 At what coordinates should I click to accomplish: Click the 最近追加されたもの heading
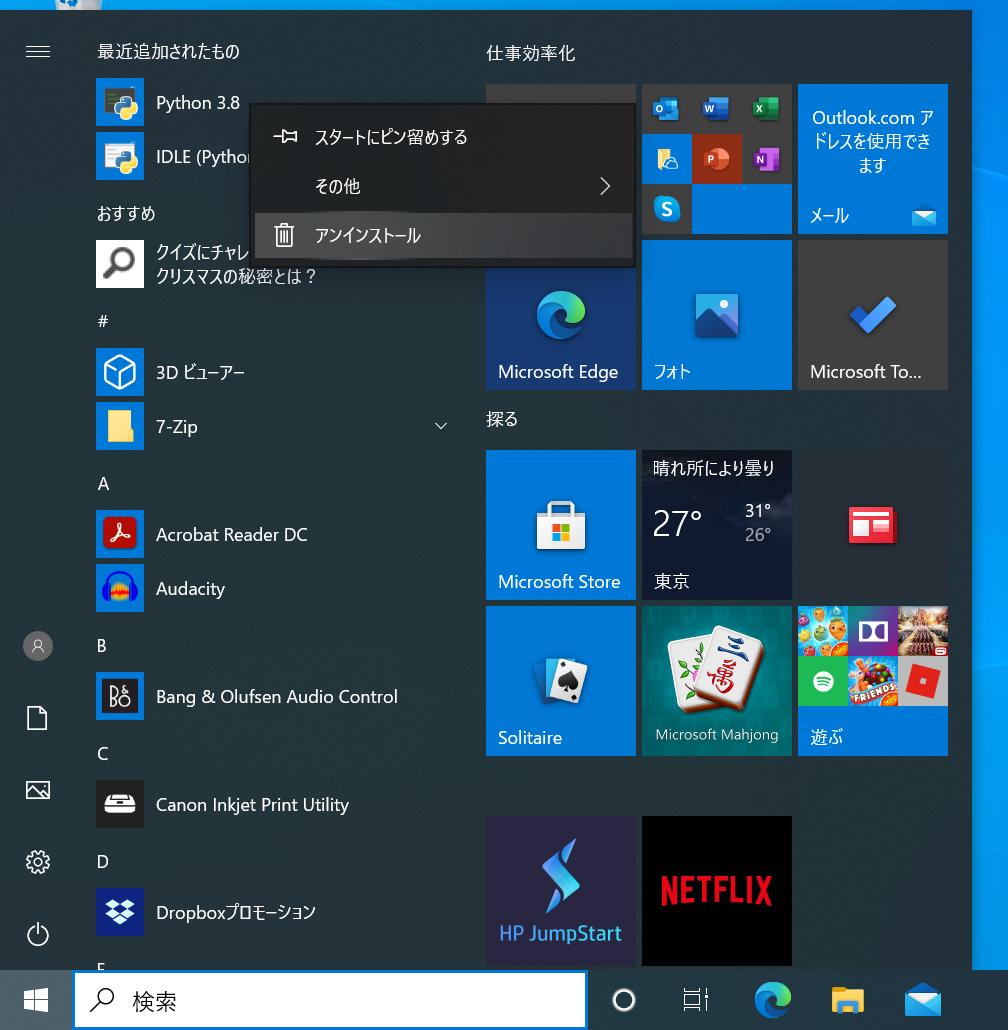pyautogui.click(x=168, y=51)
